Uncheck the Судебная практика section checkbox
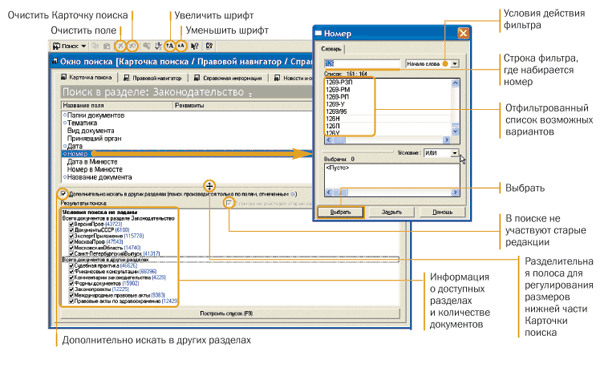This screenshot has width=600, height=376. 71,265
